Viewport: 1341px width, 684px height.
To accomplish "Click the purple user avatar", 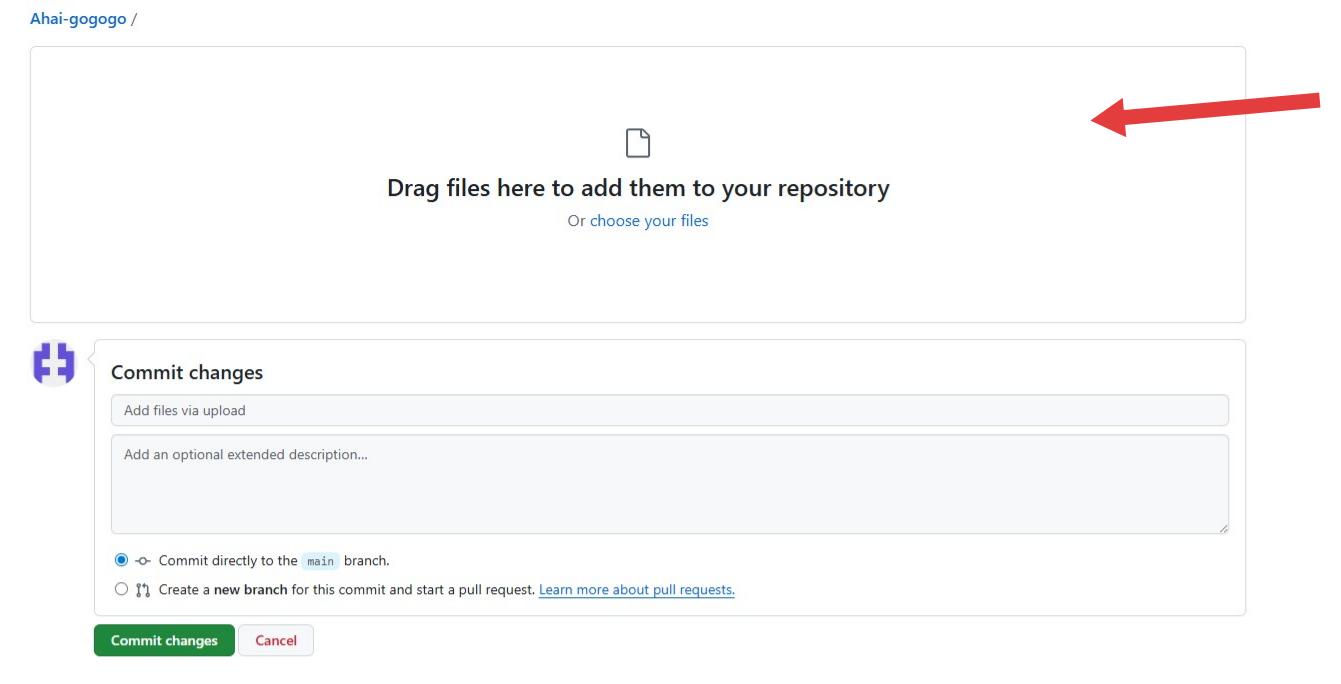I will [x=54, y=363].
